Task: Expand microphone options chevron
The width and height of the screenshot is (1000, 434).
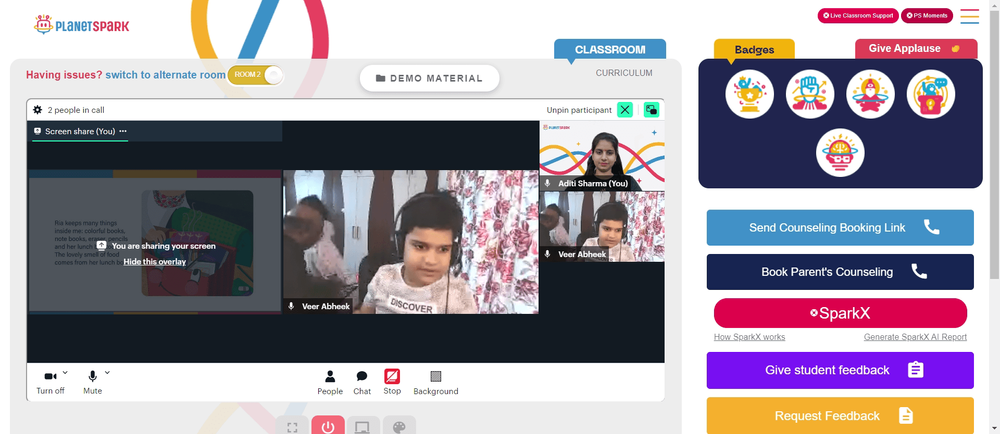Action: (x=107, y=372)
